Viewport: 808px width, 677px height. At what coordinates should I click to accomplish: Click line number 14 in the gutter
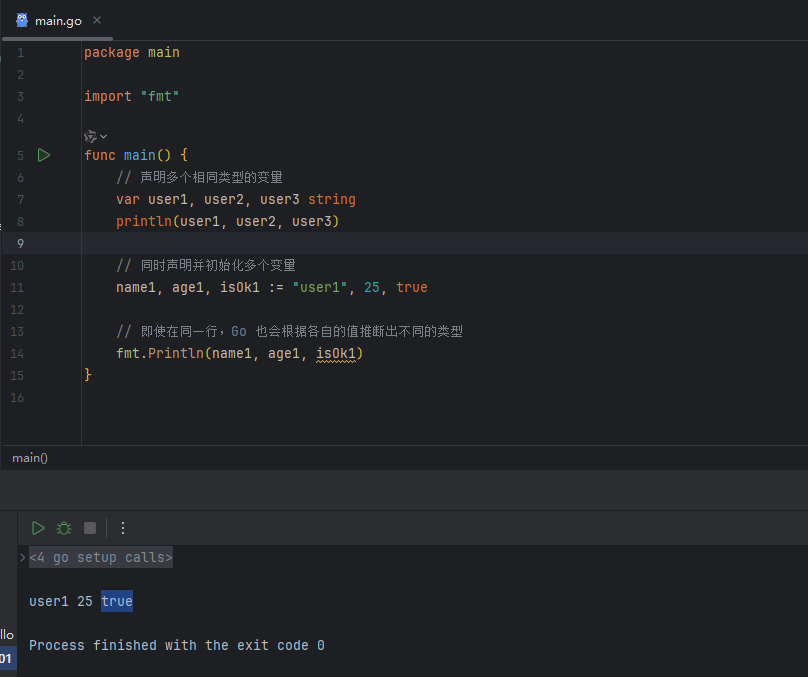(17, 353)
